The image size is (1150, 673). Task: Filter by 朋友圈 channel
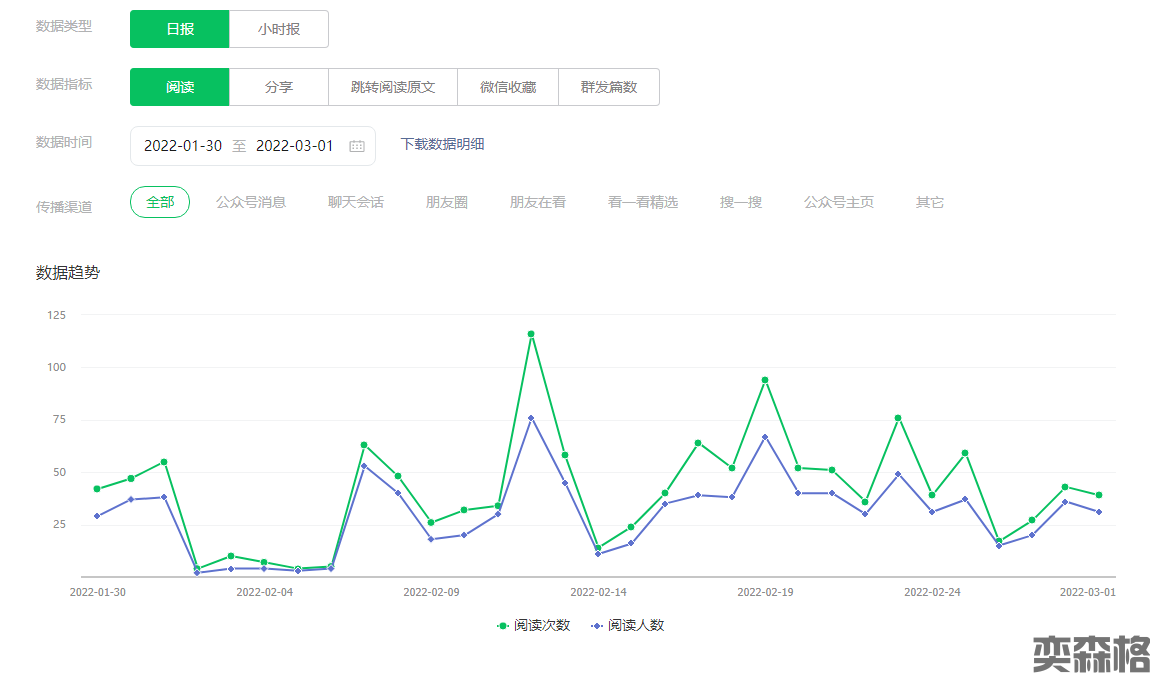click(x=447, y=202)
